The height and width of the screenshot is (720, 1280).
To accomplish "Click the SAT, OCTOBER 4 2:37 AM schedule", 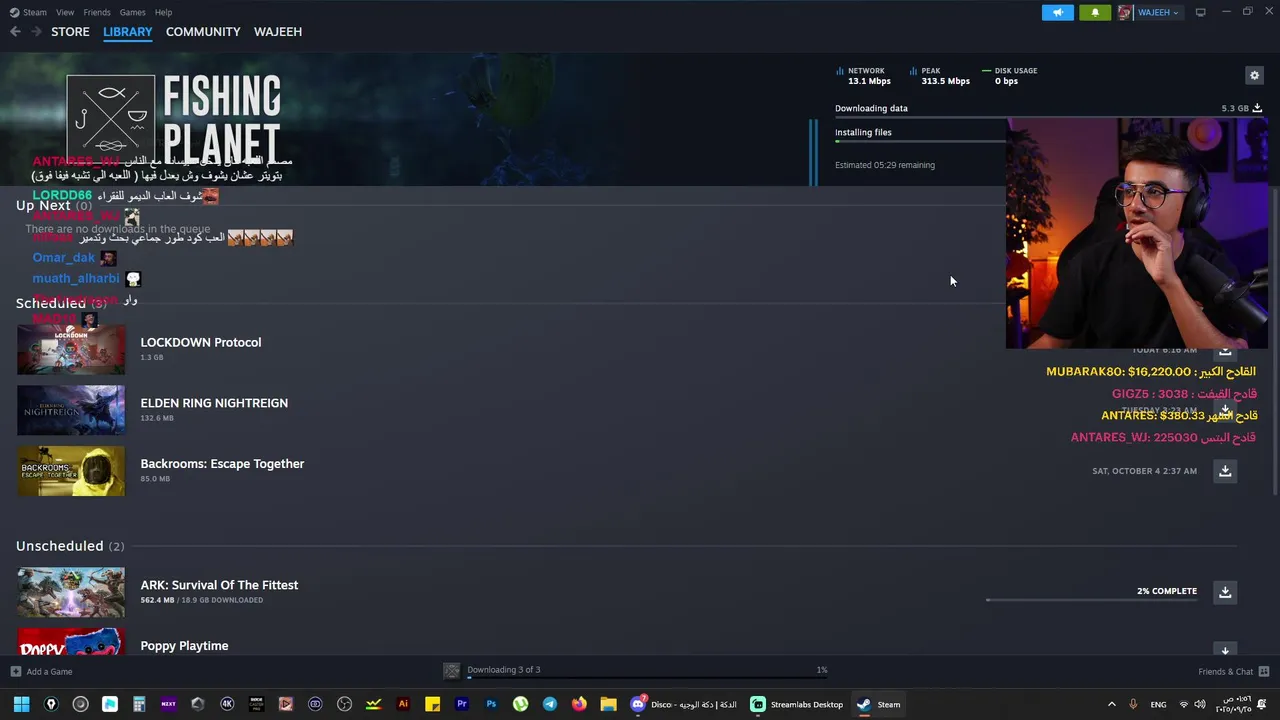I will point(1144,471).
